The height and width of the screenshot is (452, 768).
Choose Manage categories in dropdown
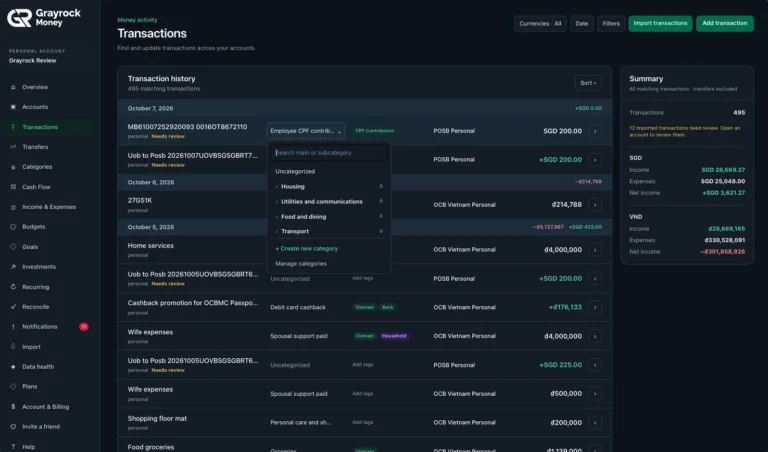(x=301, y=263)
